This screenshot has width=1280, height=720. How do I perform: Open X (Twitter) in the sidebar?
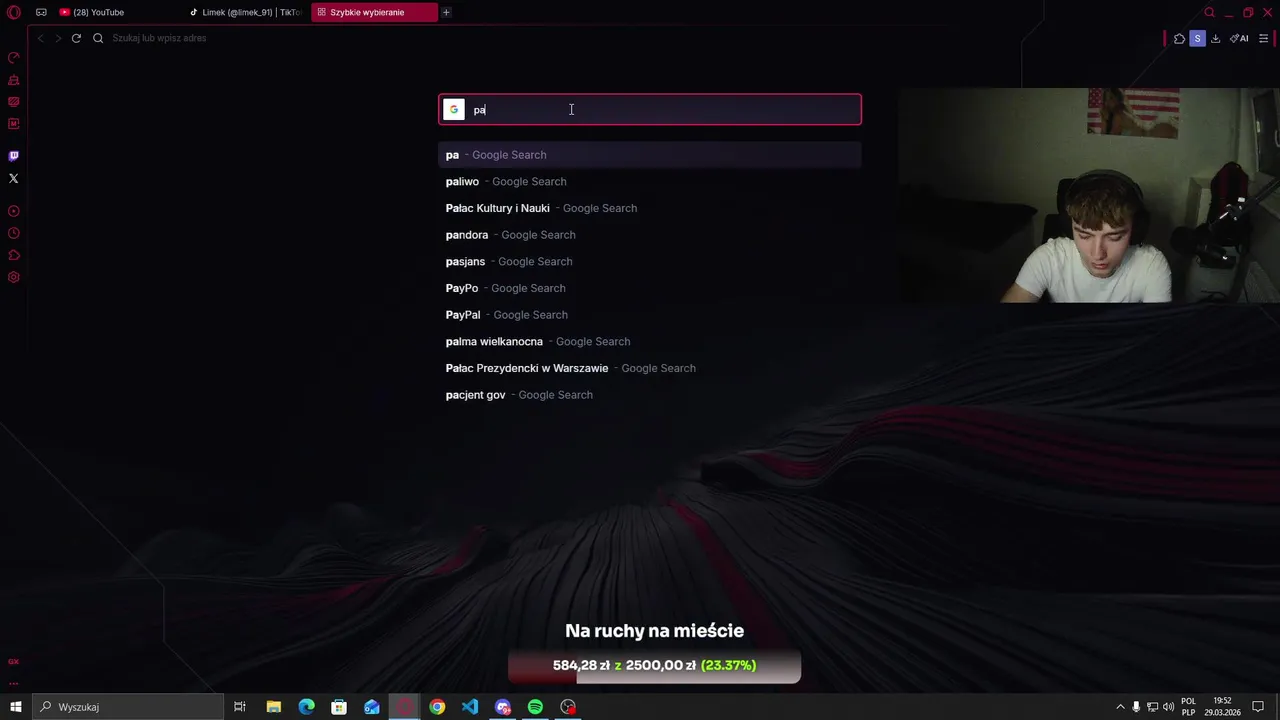point(14,178)
